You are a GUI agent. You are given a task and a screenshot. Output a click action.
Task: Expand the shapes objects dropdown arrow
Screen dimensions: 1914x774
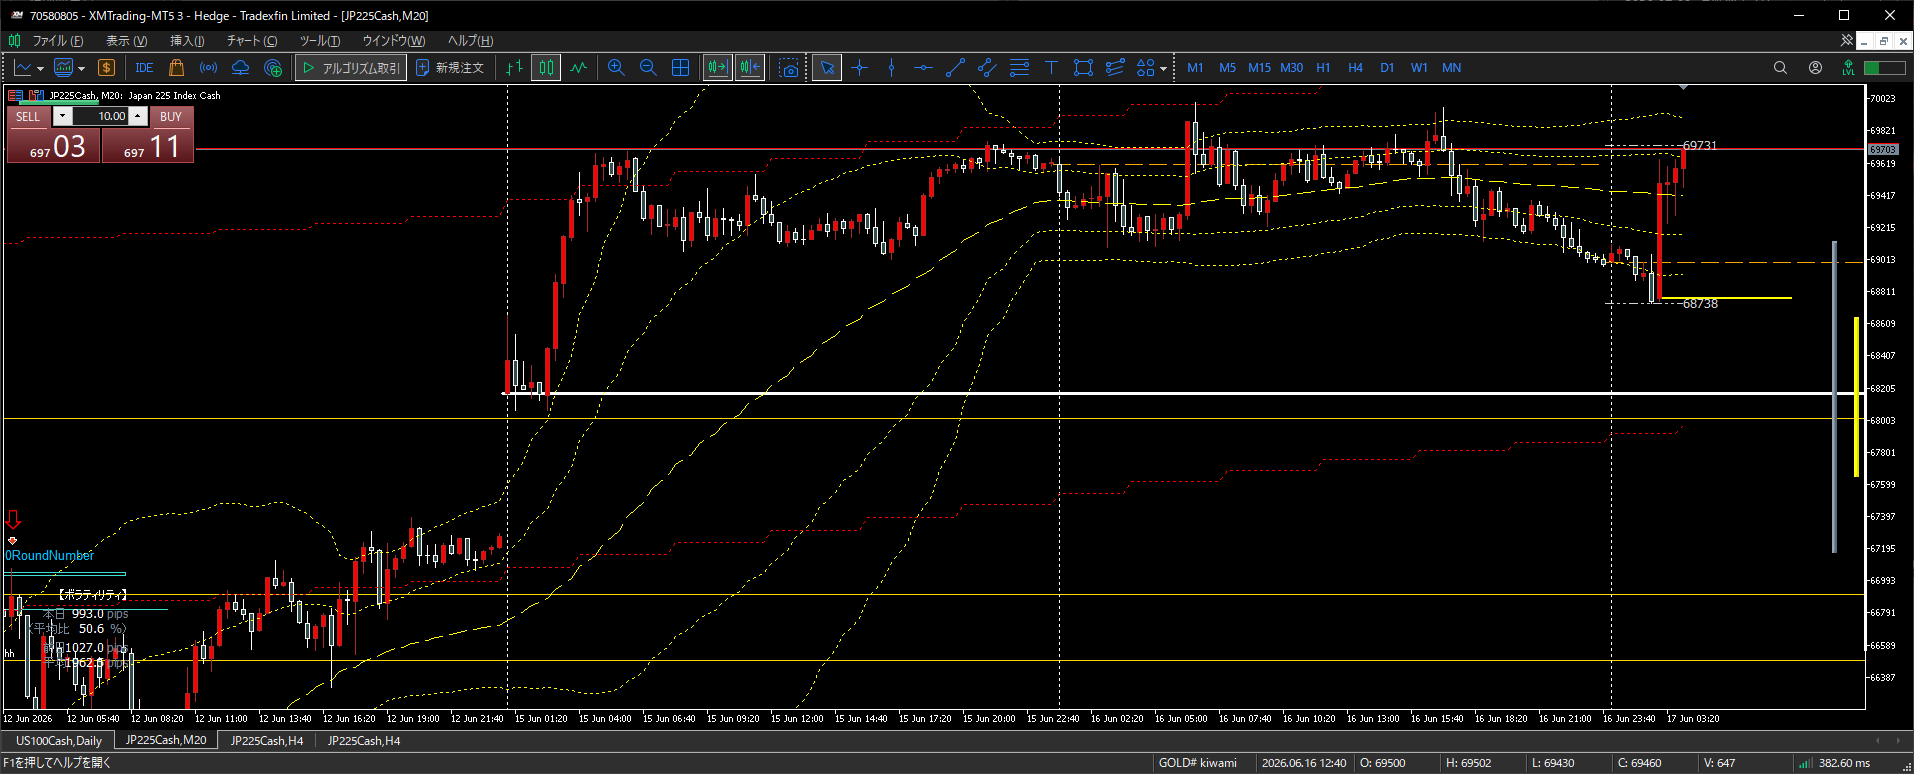pos(1163,69)
